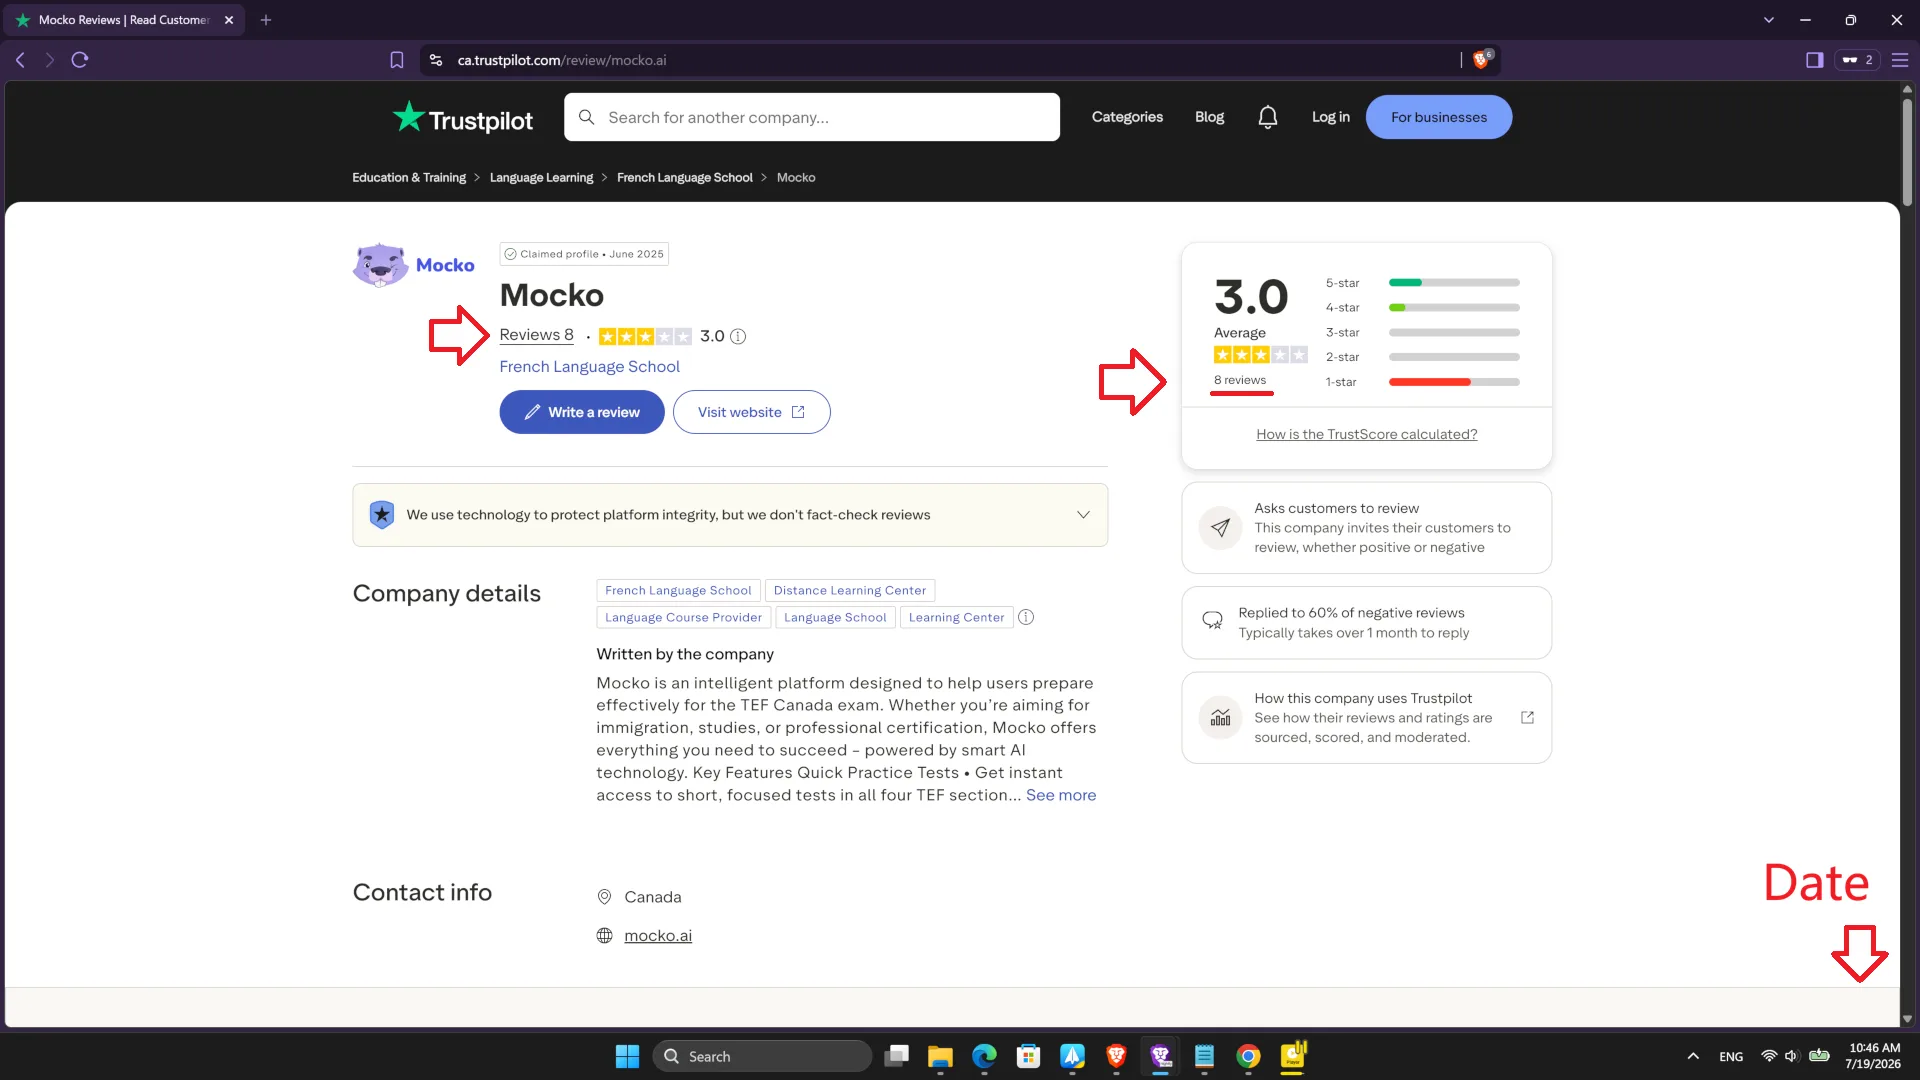
Task: Open Brave Shields icon
Action: click(x=1481, y=59)
